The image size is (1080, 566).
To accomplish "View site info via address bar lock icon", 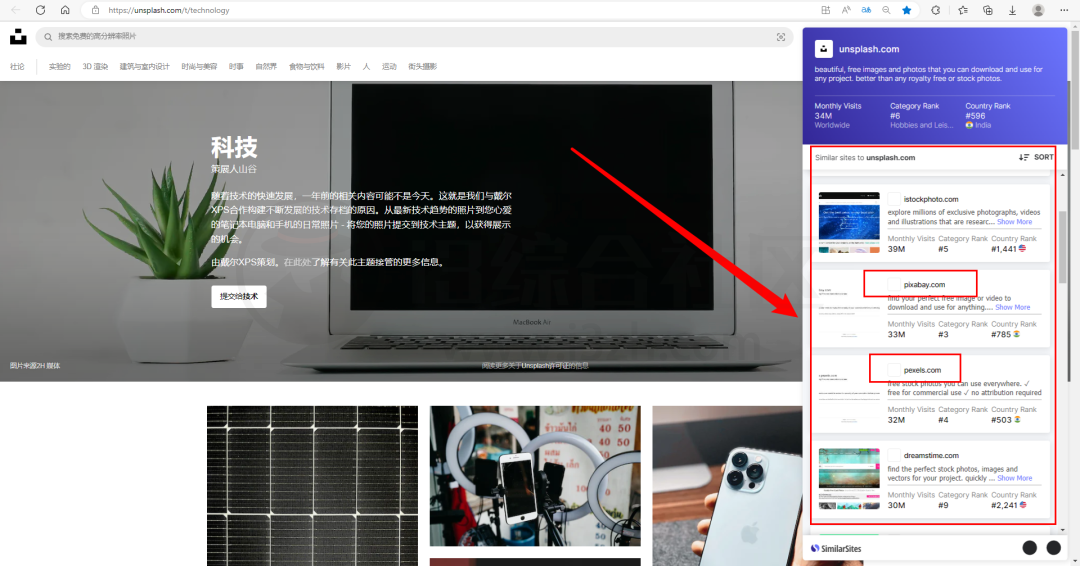I will pyautogui.click(x=96, y=10).
